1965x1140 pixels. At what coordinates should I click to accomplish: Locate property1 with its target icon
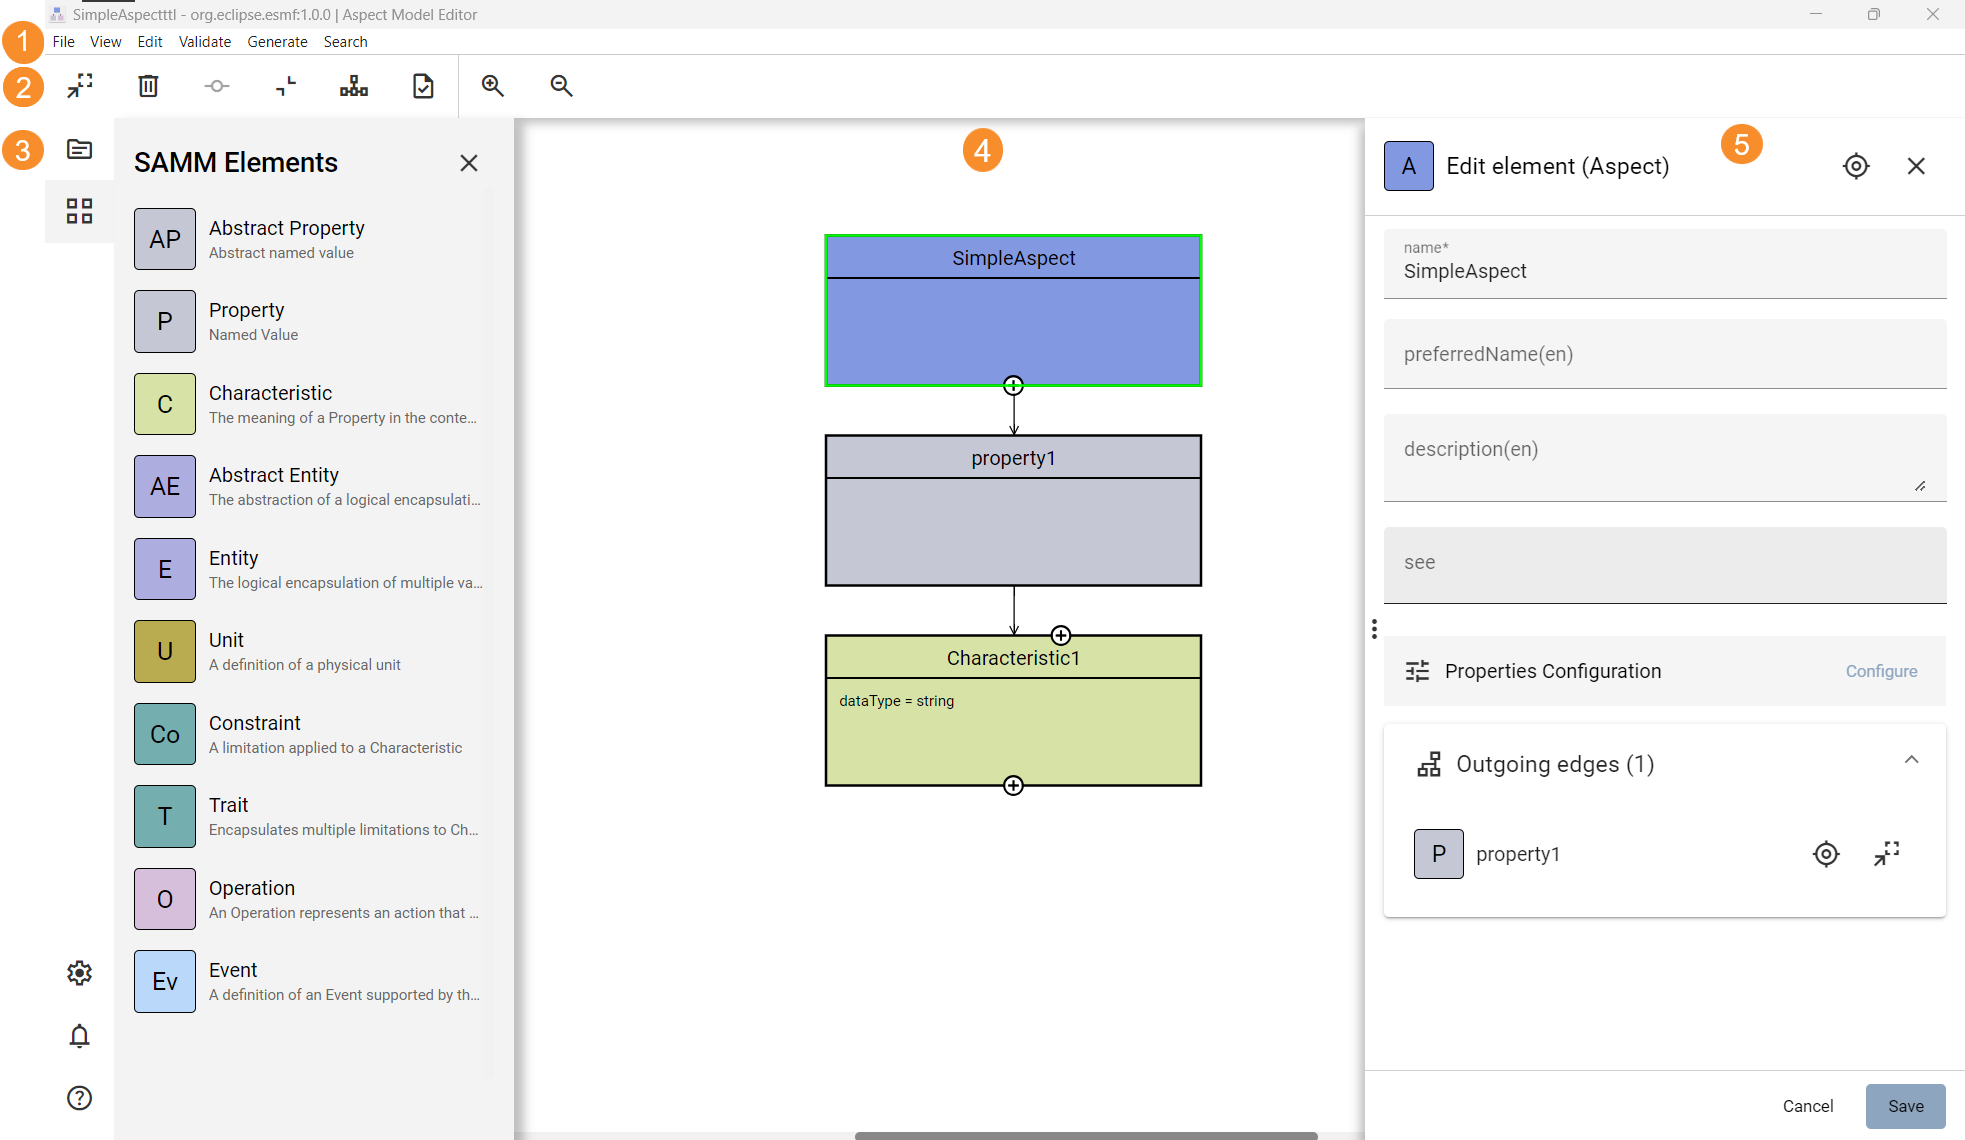pos(1826,854)
